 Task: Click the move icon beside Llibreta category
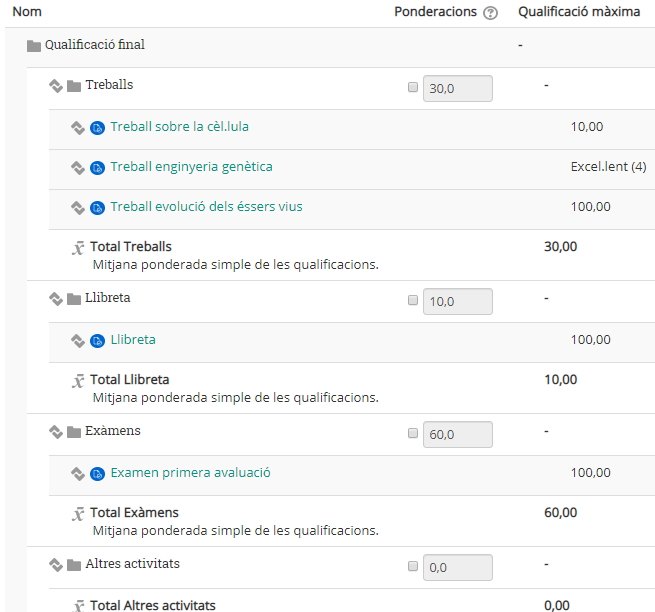click(56, 299)
